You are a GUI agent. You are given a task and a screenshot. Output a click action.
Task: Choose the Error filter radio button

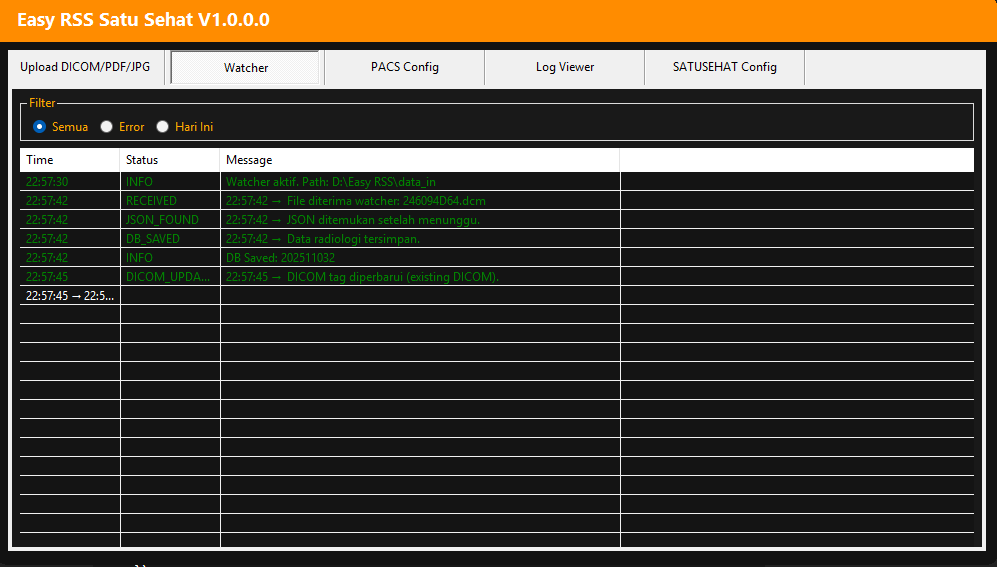[x=107, y=127]
